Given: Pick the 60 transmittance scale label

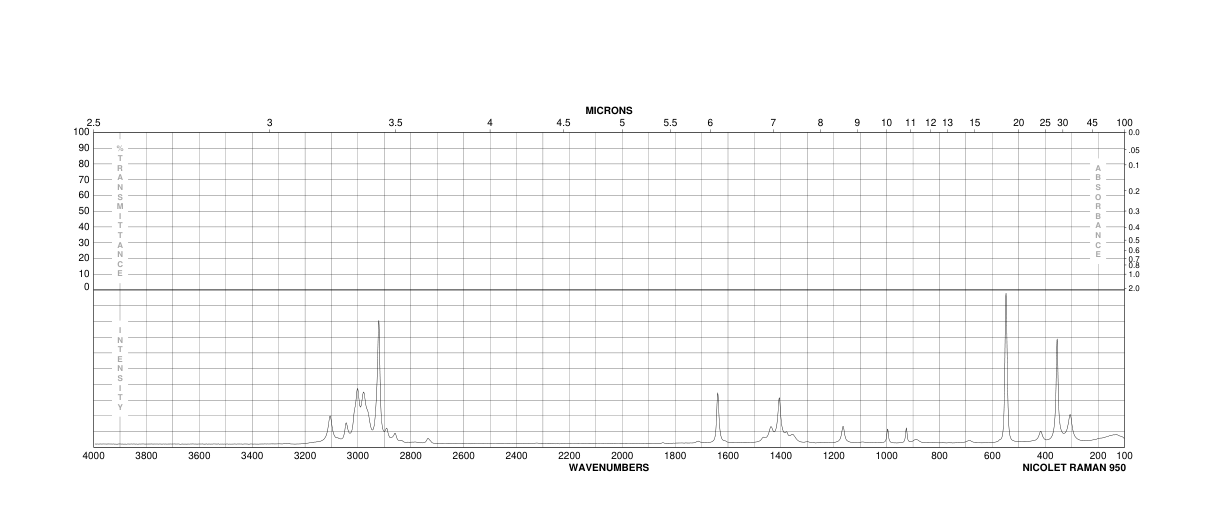Looking at the screenshot, I should (x=84, y=195).
